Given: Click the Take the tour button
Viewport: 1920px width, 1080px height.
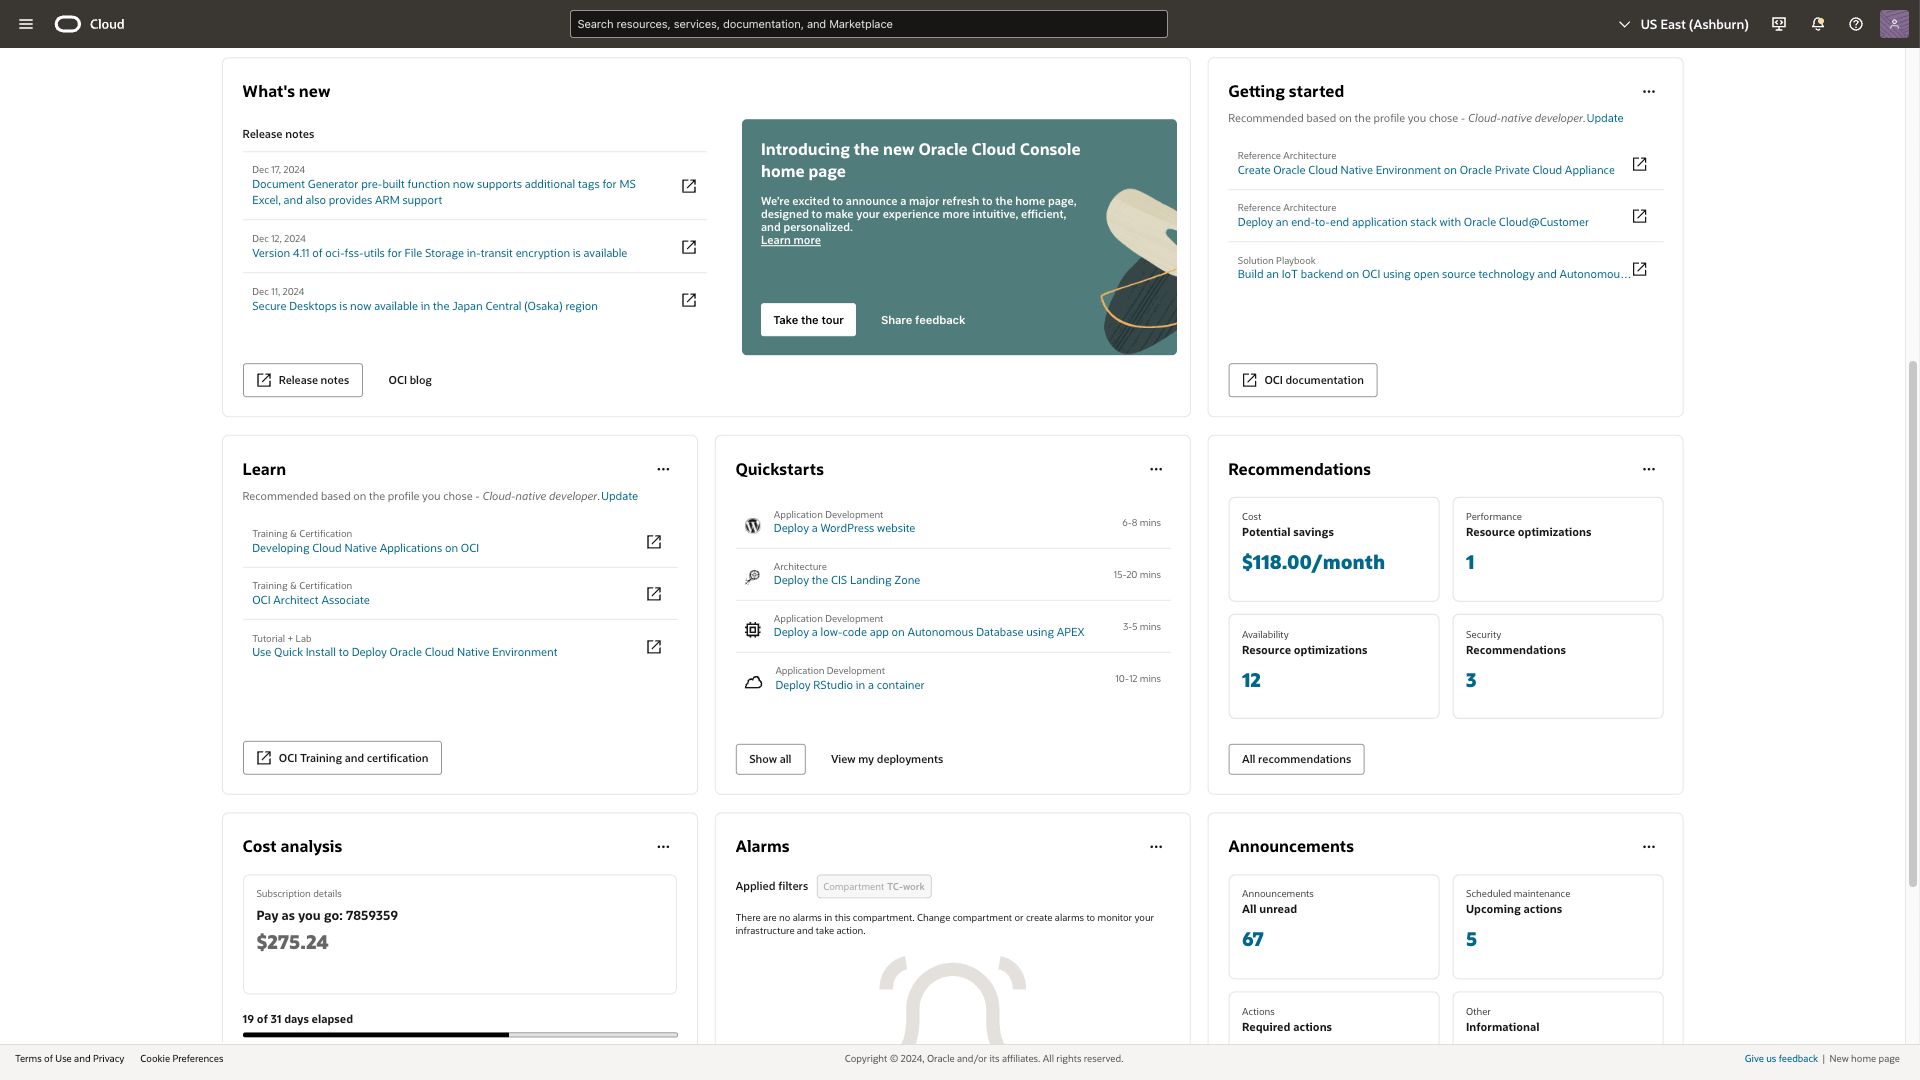Looking at the screenshot, I should point(808,320).
